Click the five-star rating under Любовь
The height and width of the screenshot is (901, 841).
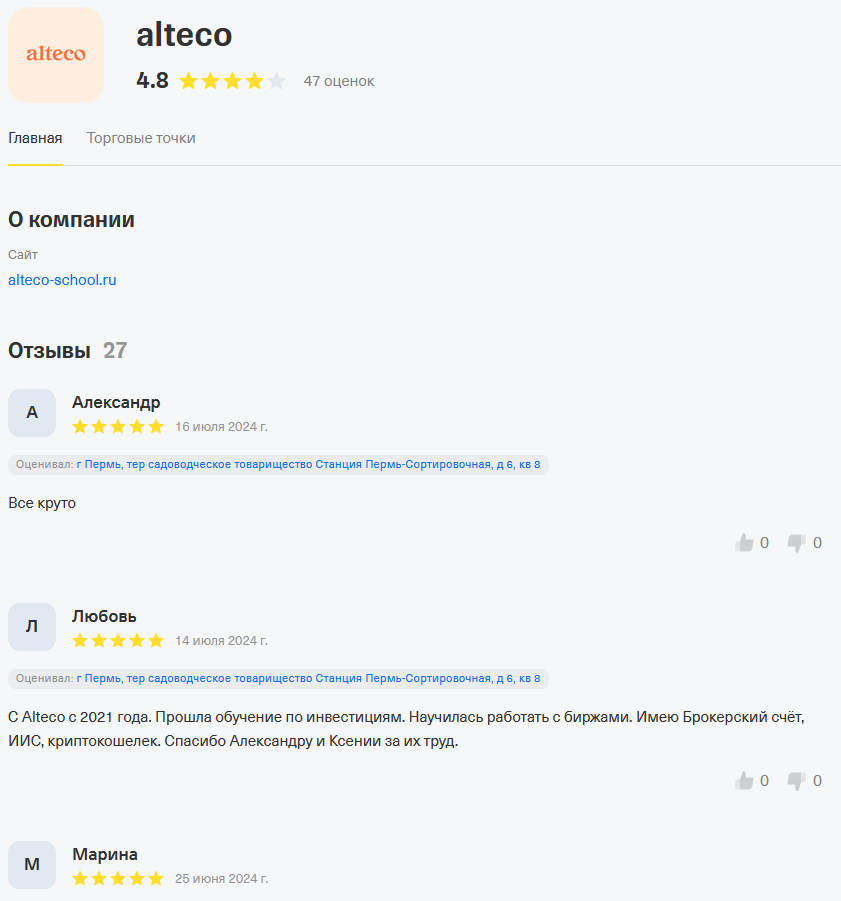click(x=118, y=640)
